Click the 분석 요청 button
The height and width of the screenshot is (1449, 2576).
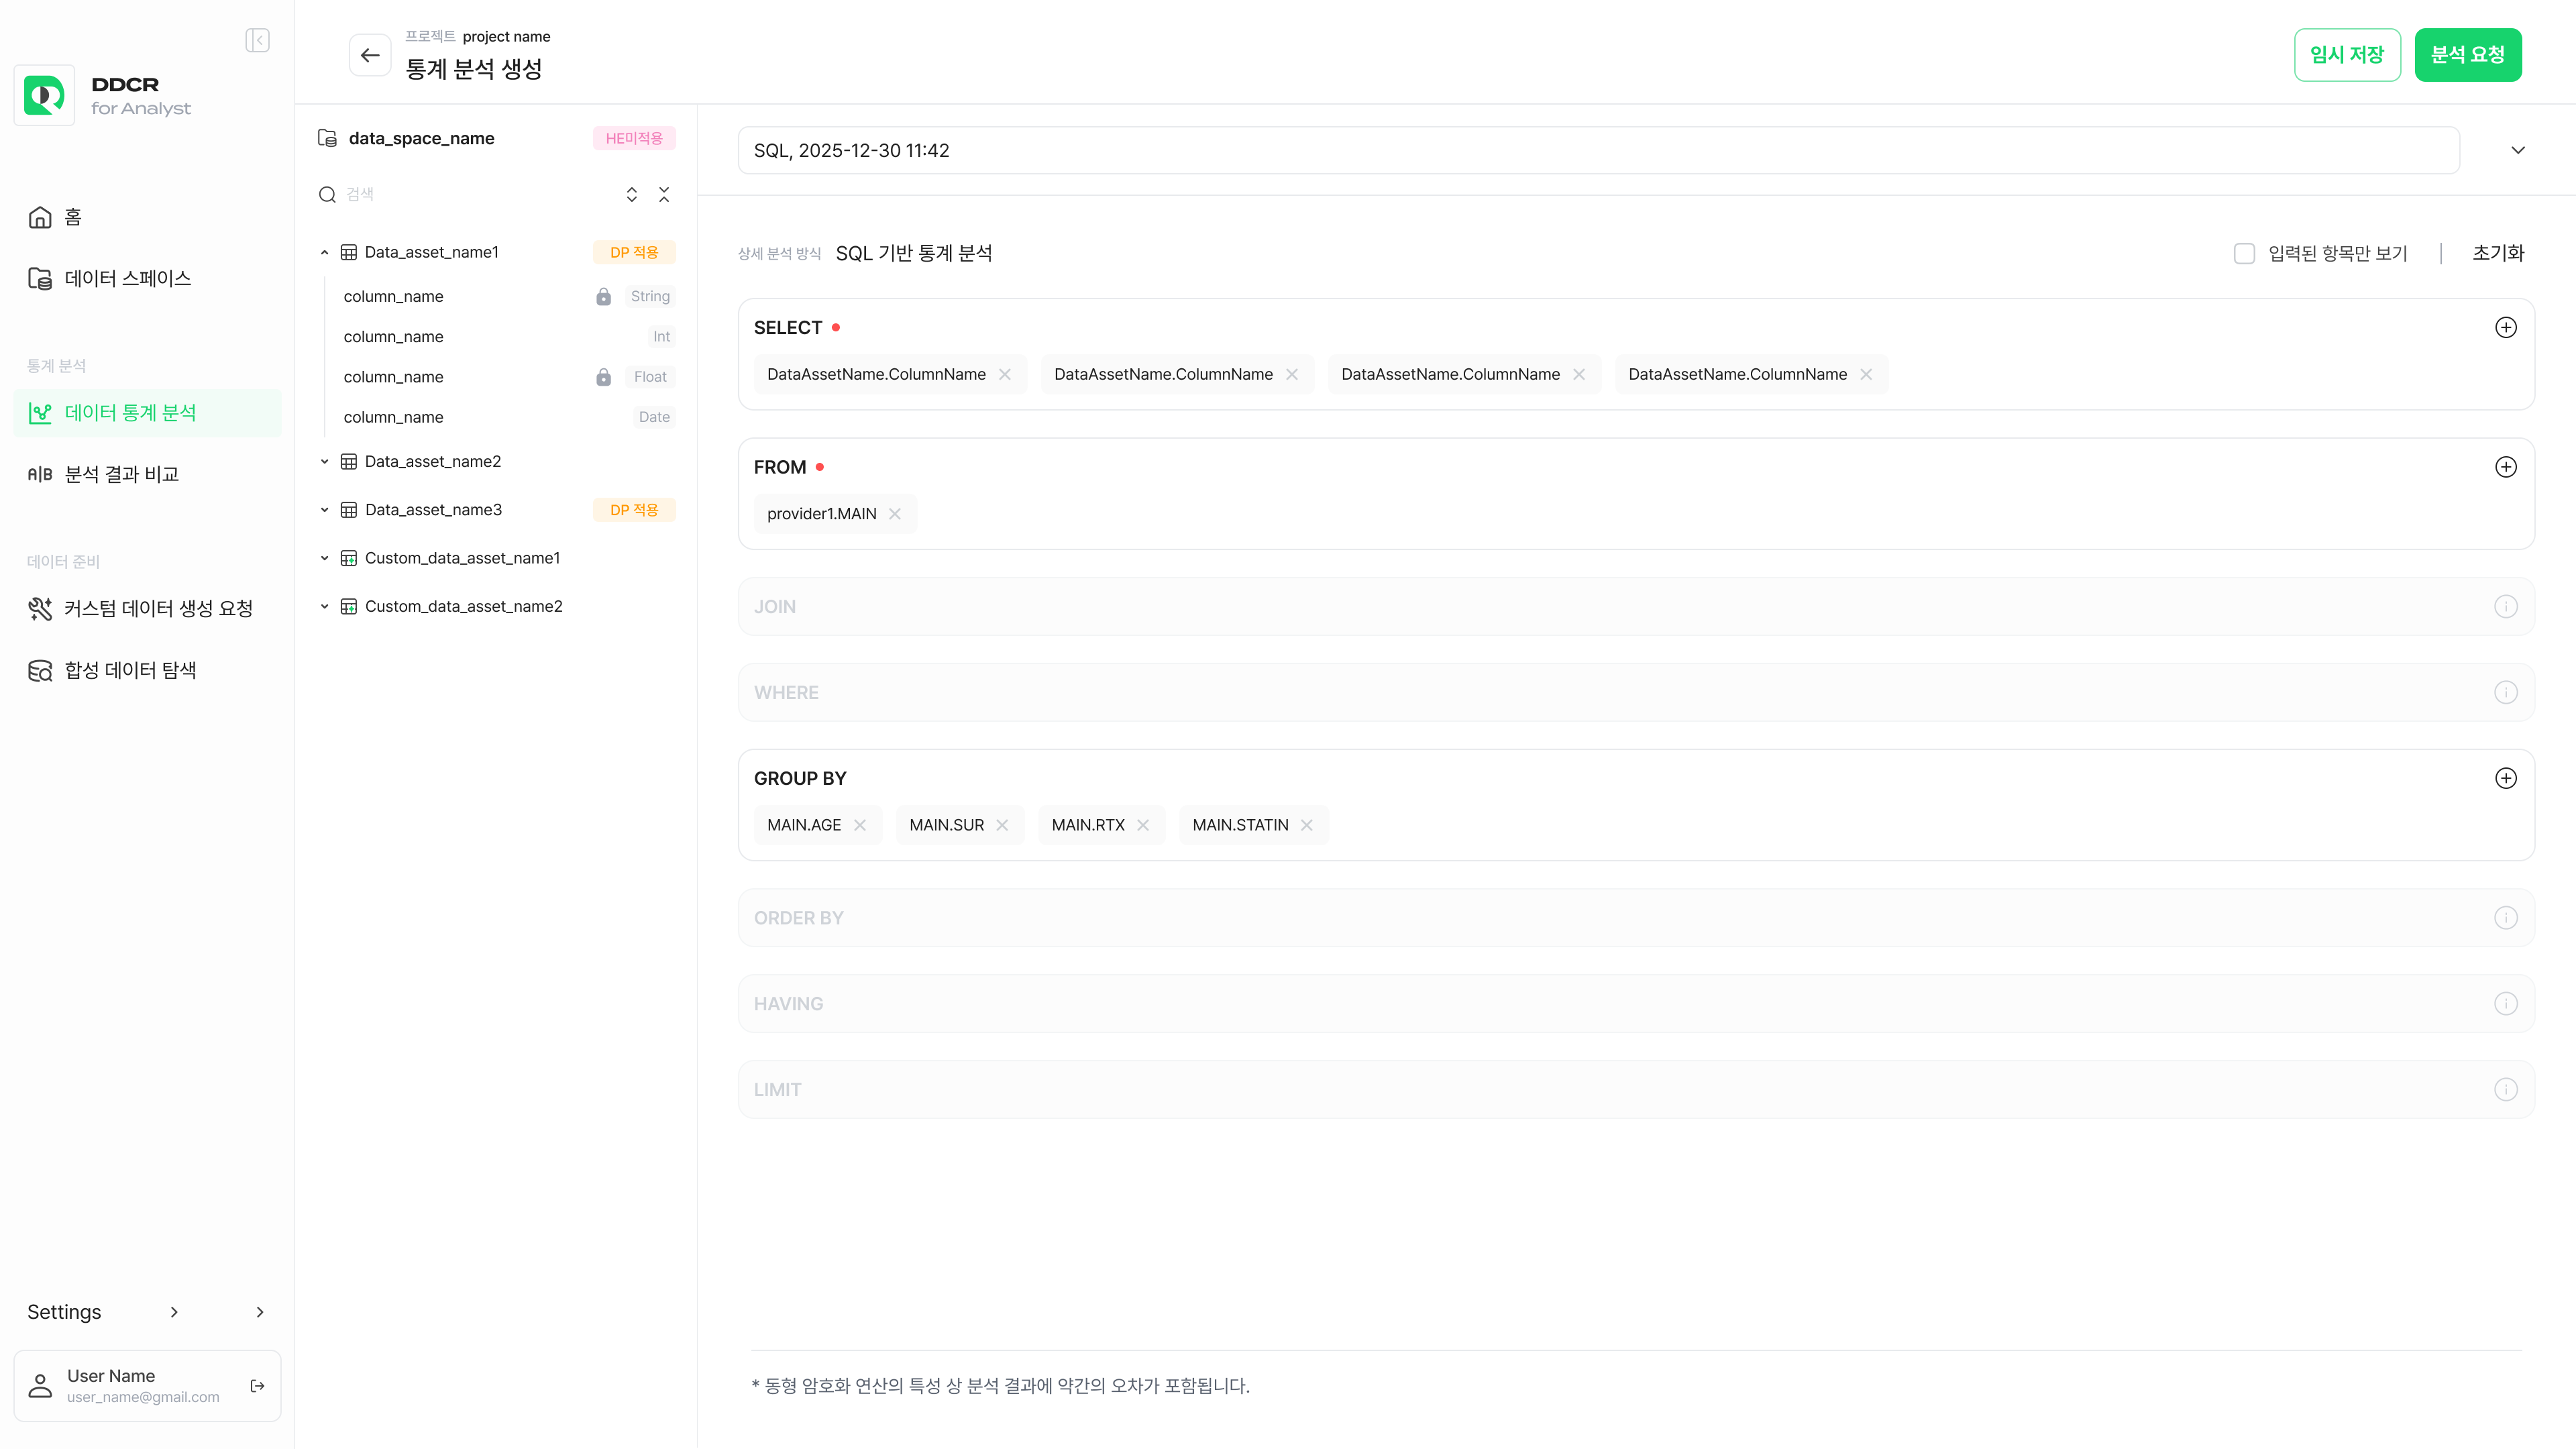click(x=2467, y=55)
